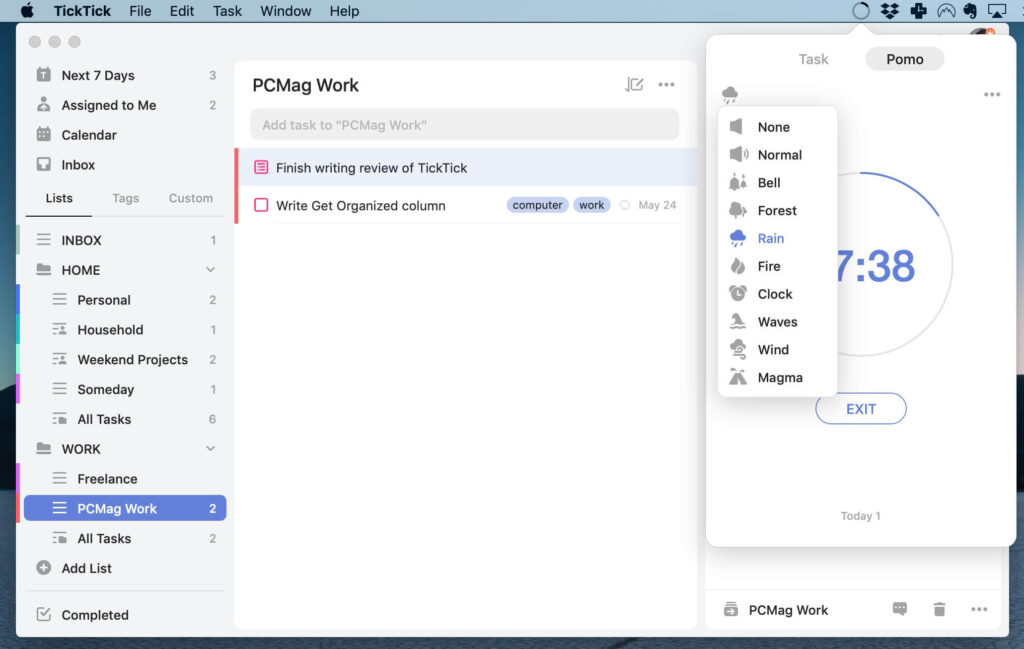Click the TickTick timer icon in menu bar
The image size is (1024, 649).
860,10
